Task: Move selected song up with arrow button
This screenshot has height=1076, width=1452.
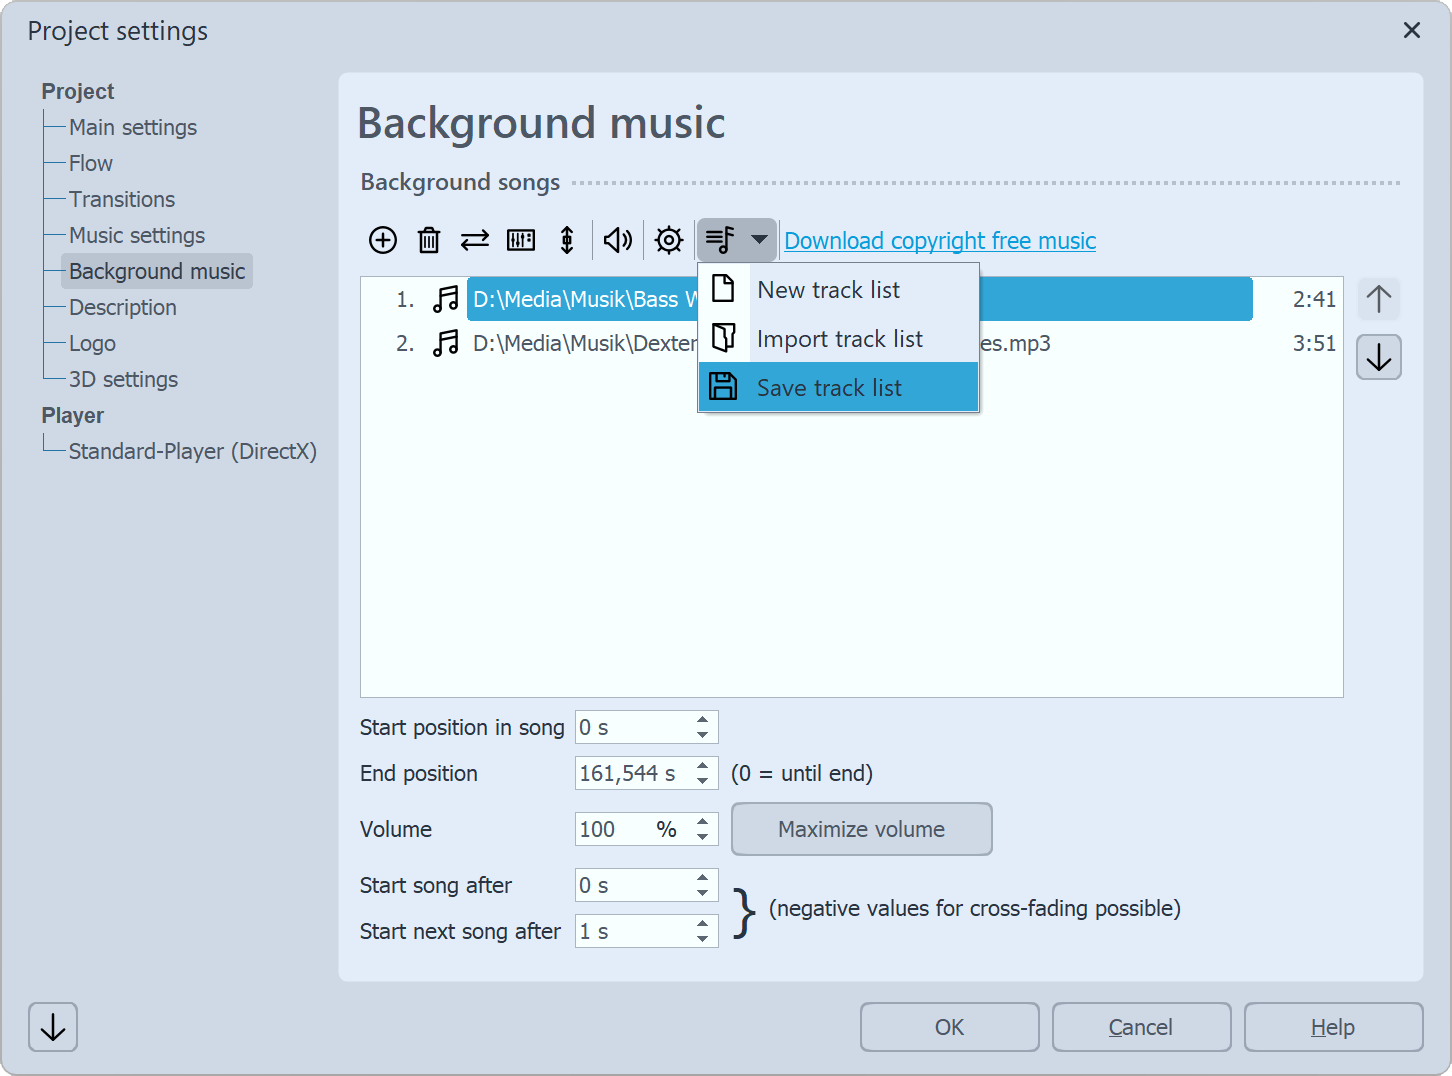Action: pyautogui.click(x=1379, y=299)
